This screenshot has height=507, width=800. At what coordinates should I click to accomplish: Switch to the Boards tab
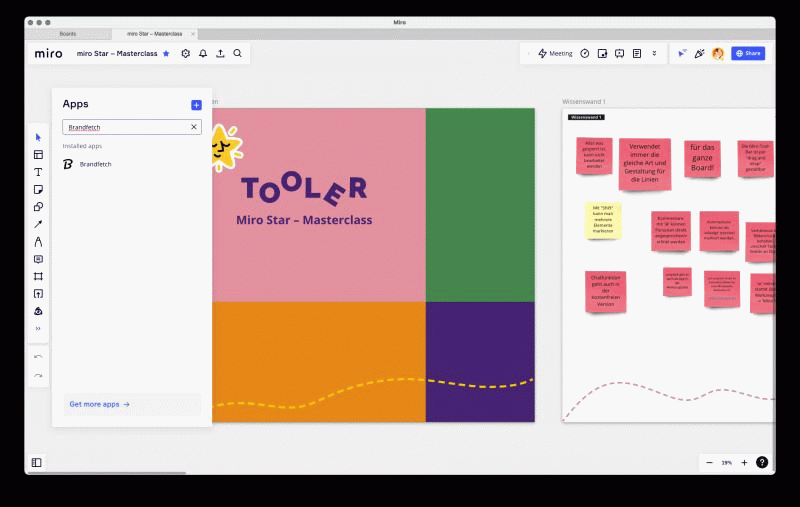pyautogui.click(x=68, y=34)
